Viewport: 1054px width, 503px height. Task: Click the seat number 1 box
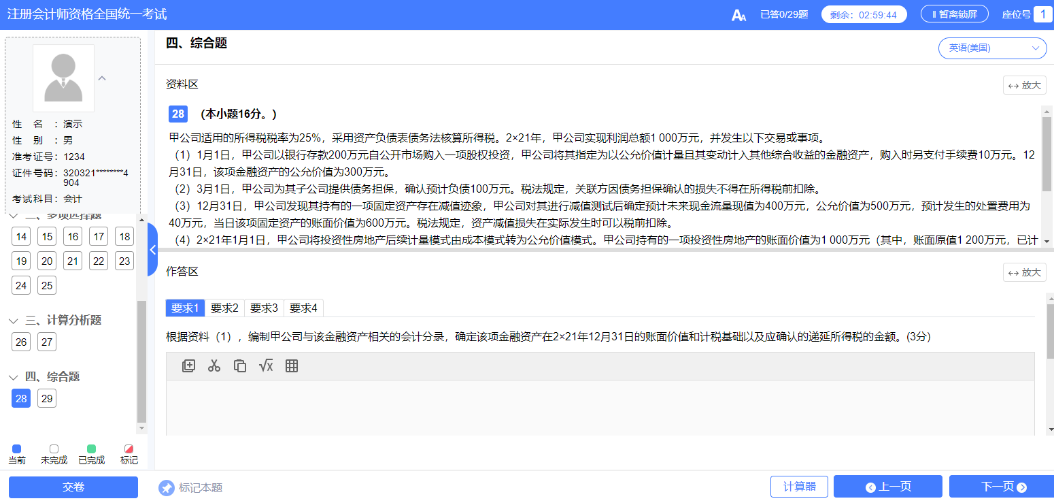click(x=1045, y=14)
